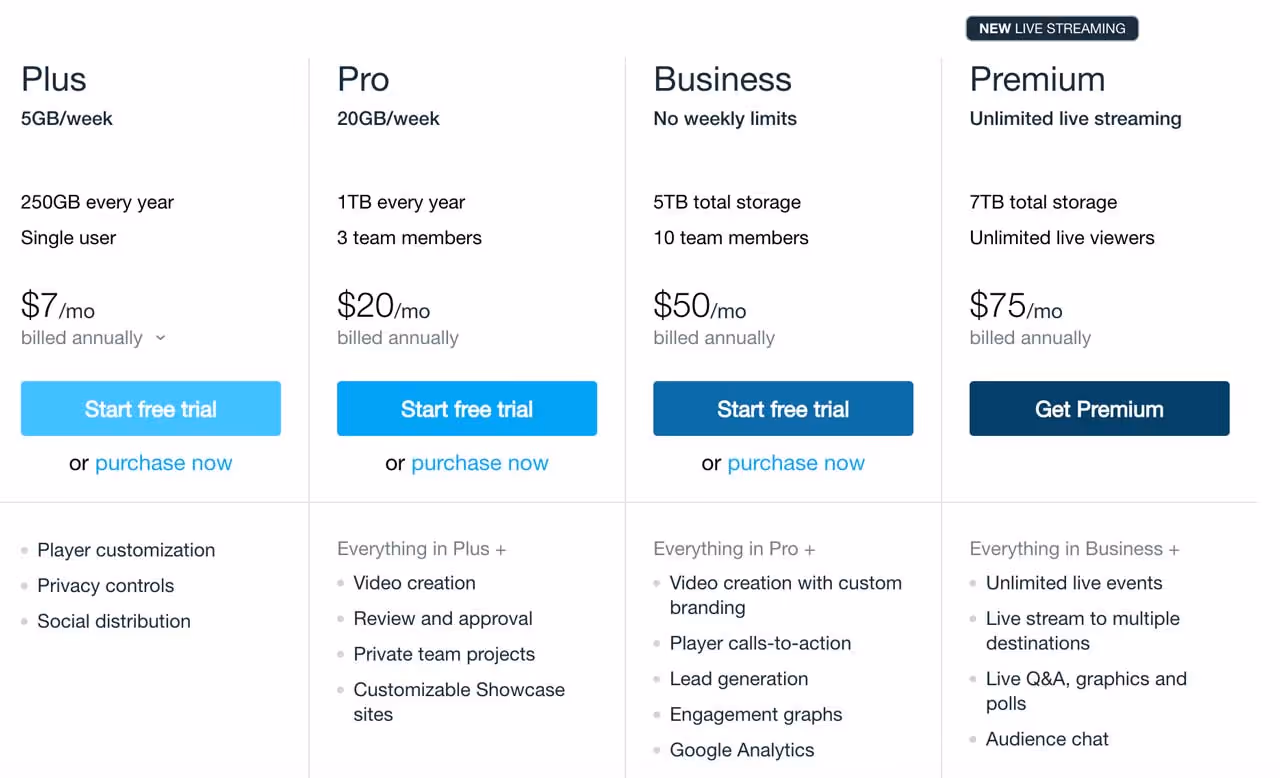
Task: Select the Plus plan heading
Action: (53, 79)
